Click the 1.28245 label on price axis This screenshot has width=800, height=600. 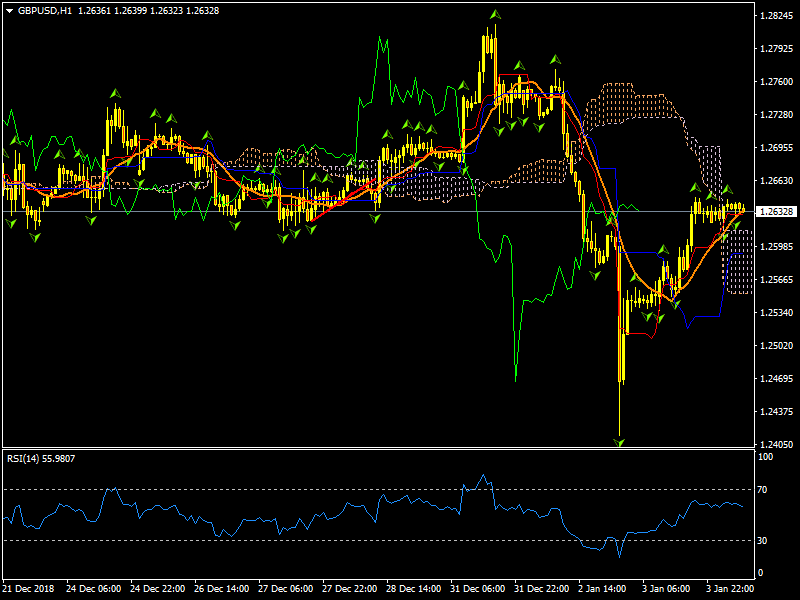(x=777, y=16)
